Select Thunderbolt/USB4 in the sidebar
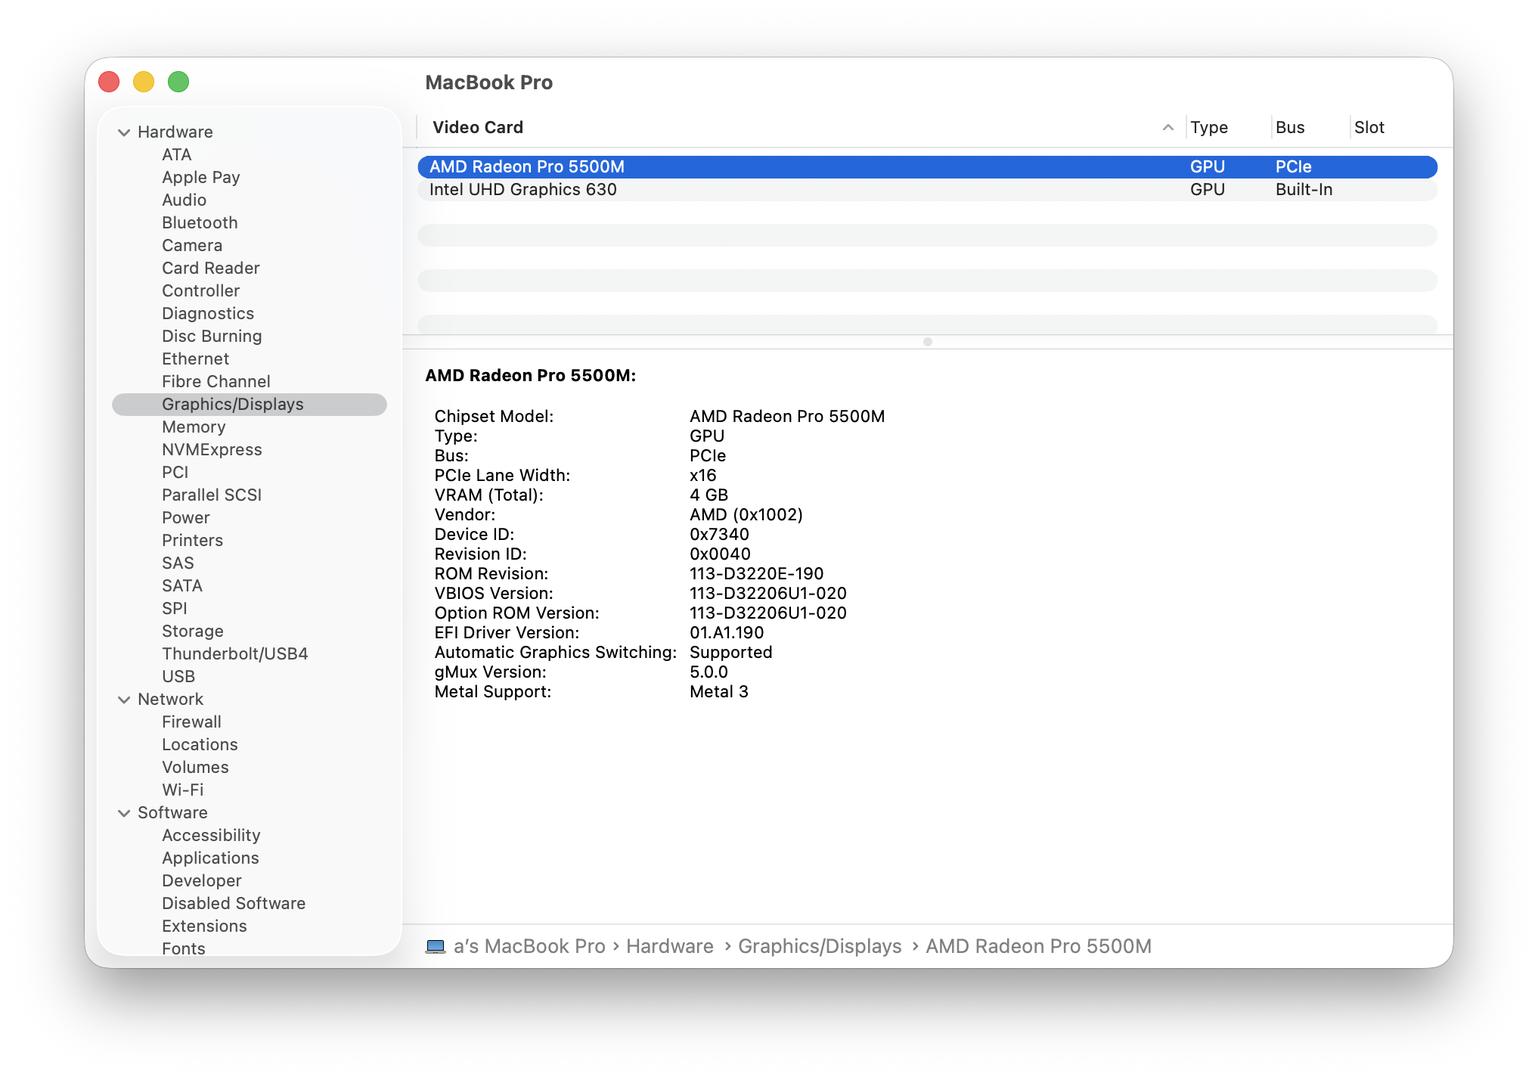Screen dimensions: 1538x1080 (235, 654)
